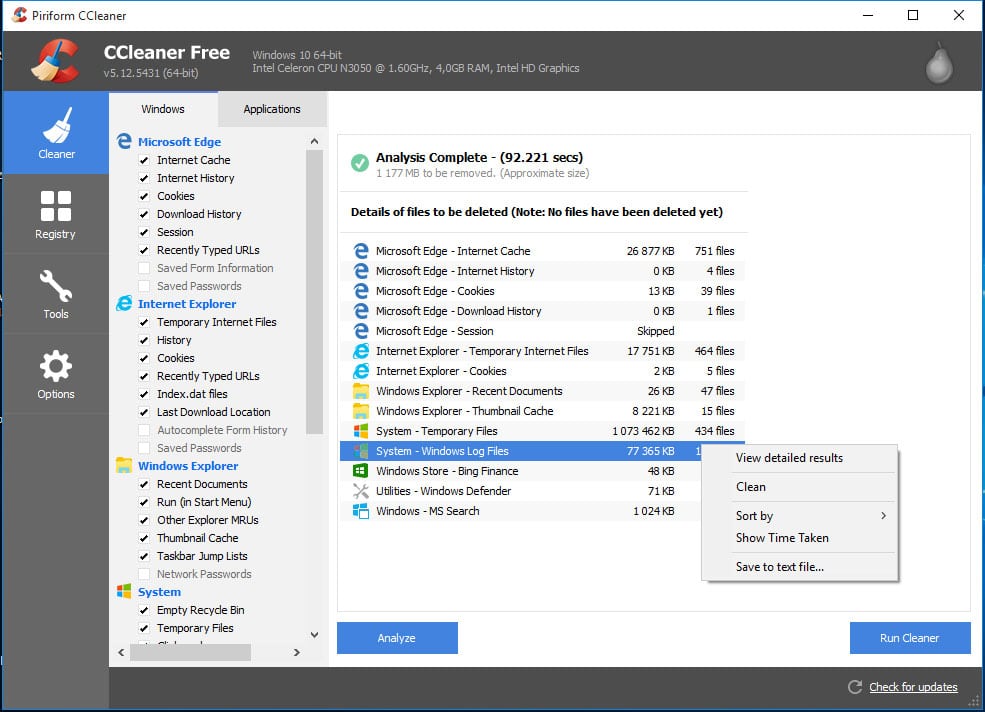
Task: Click Edge icon on Session result row
Action: tap(361, 331)
